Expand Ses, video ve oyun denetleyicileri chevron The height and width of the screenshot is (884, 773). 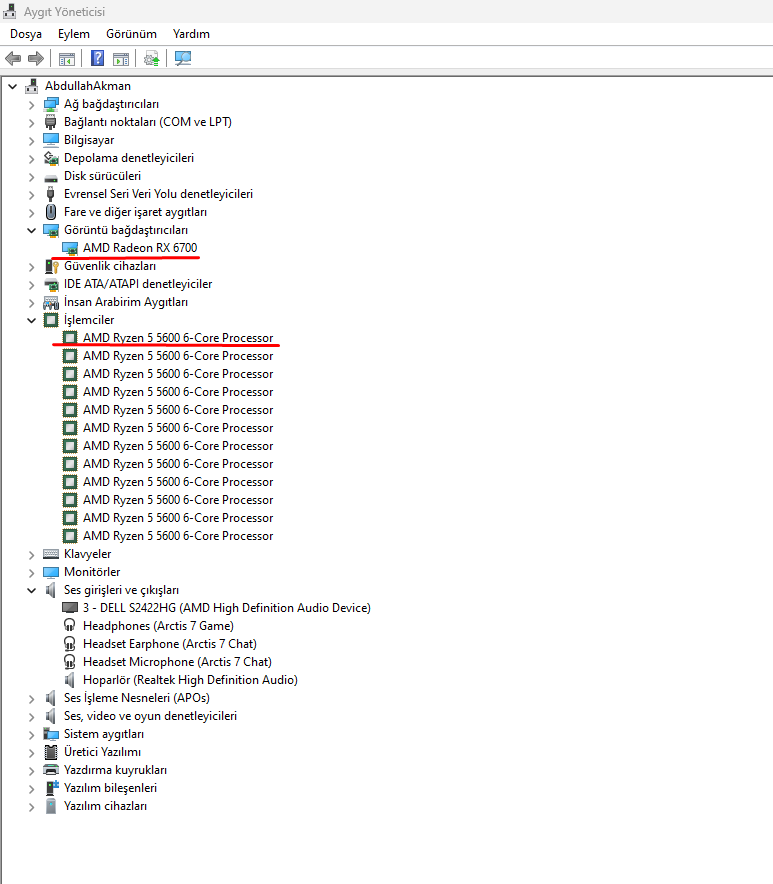coord(32,717)
